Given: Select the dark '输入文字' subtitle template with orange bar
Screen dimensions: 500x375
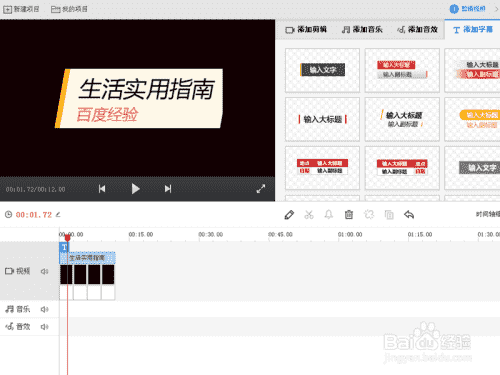Looking at the screenshot, I should coord(322,70).
